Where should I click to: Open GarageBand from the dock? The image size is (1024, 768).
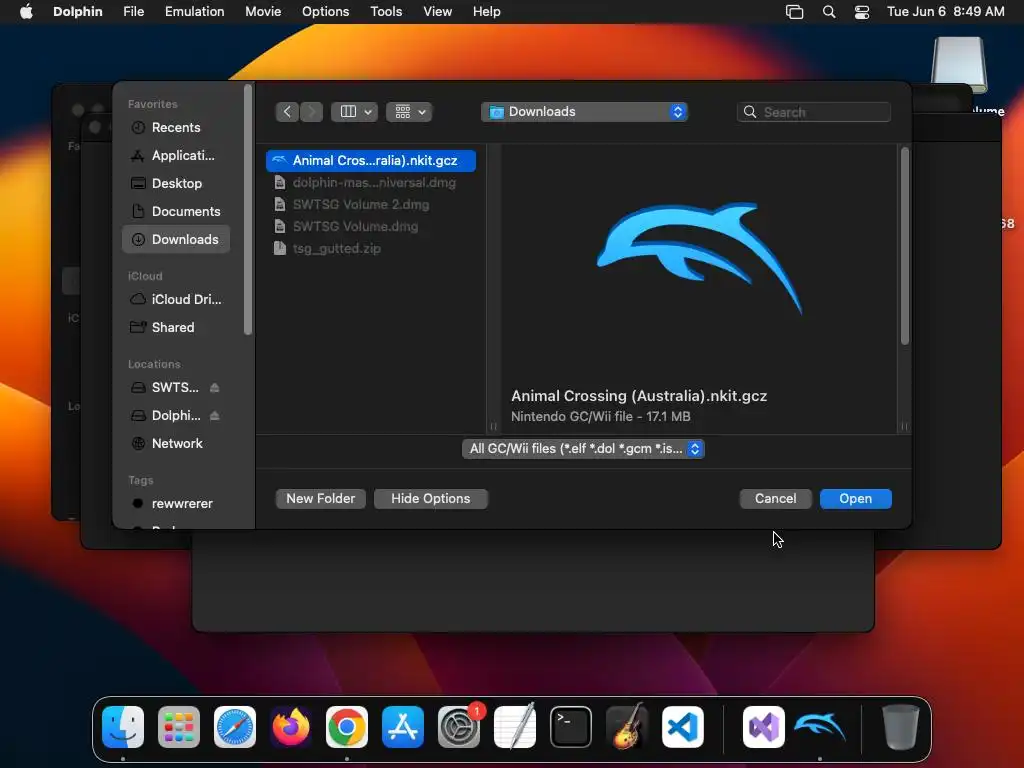tap(627, 727)
